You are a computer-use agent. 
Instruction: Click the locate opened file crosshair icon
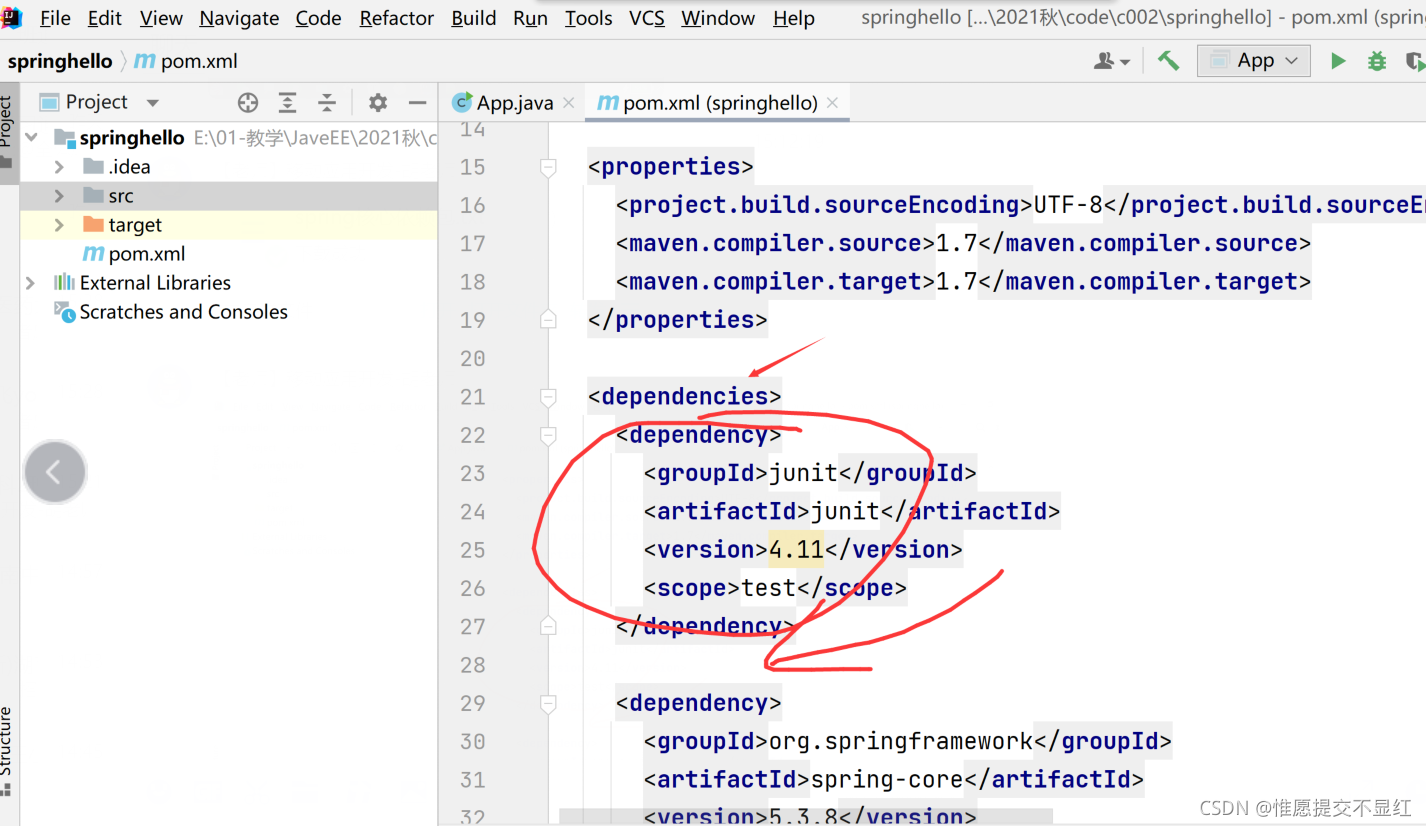point(248,102)
